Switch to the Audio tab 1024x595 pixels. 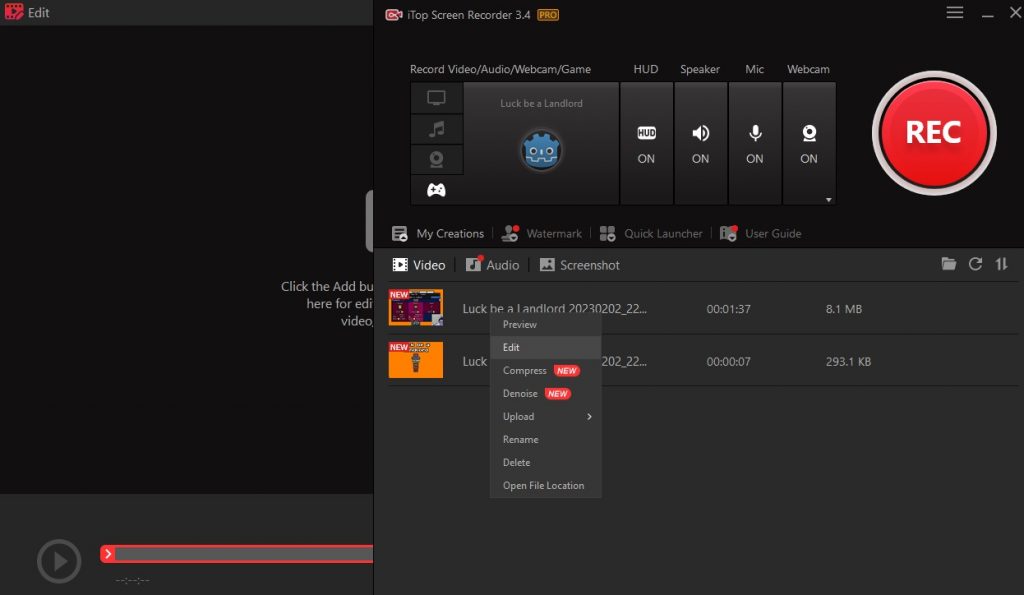coord(492,265)
